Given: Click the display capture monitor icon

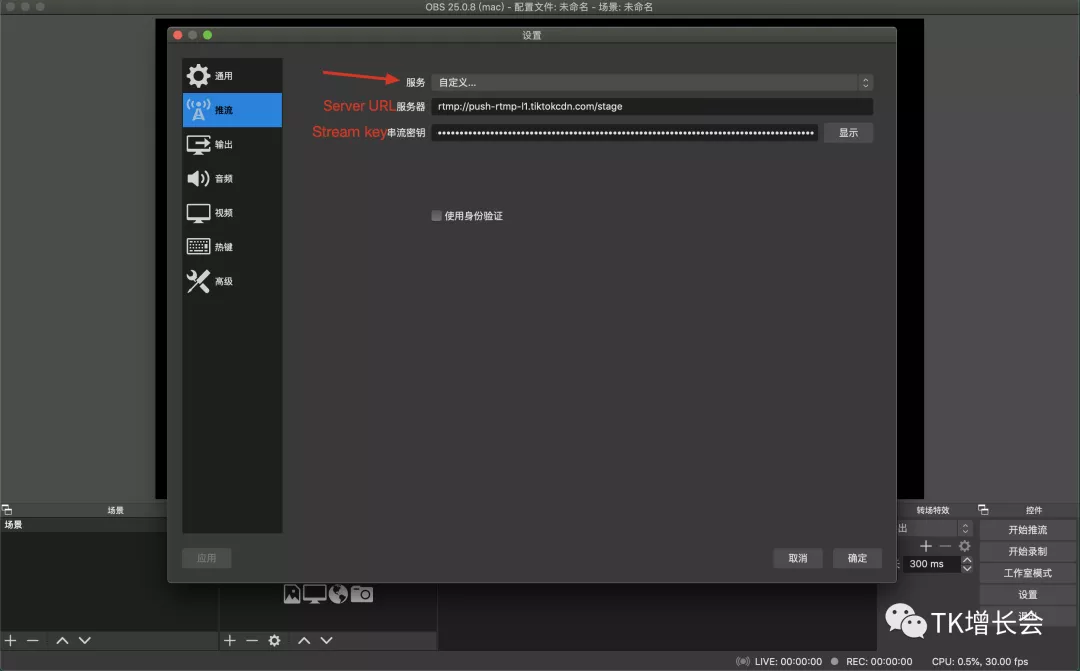Looking at the screenshot, I should (315, 594).
